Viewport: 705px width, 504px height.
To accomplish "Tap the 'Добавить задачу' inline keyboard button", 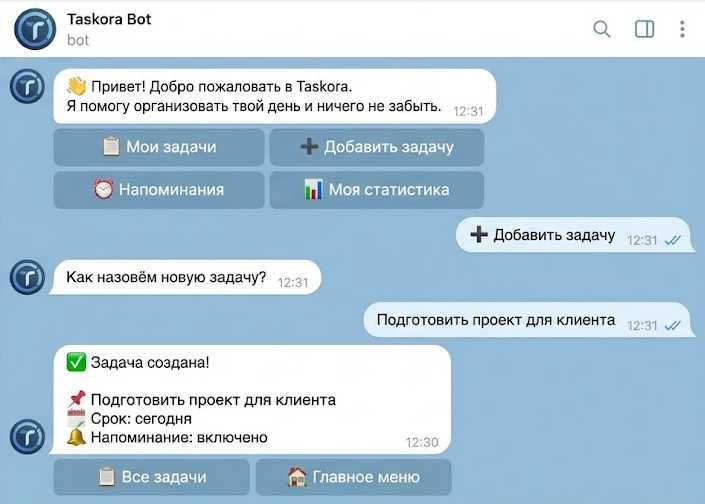I will [x=377, y=147].
